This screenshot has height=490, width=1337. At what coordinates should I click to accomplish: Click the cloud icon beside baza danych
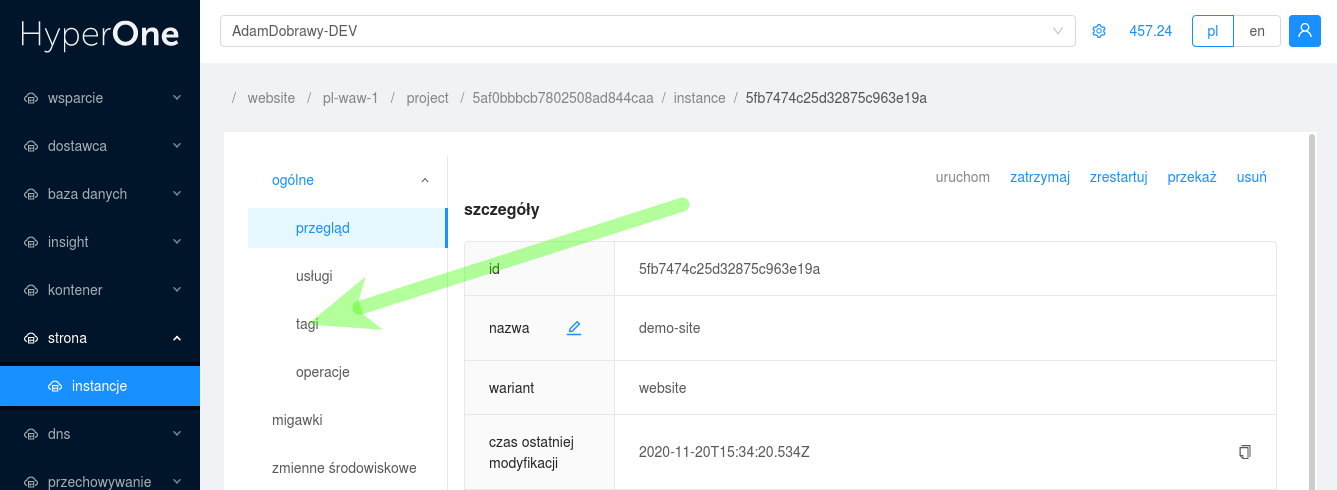tap(30, 194)
